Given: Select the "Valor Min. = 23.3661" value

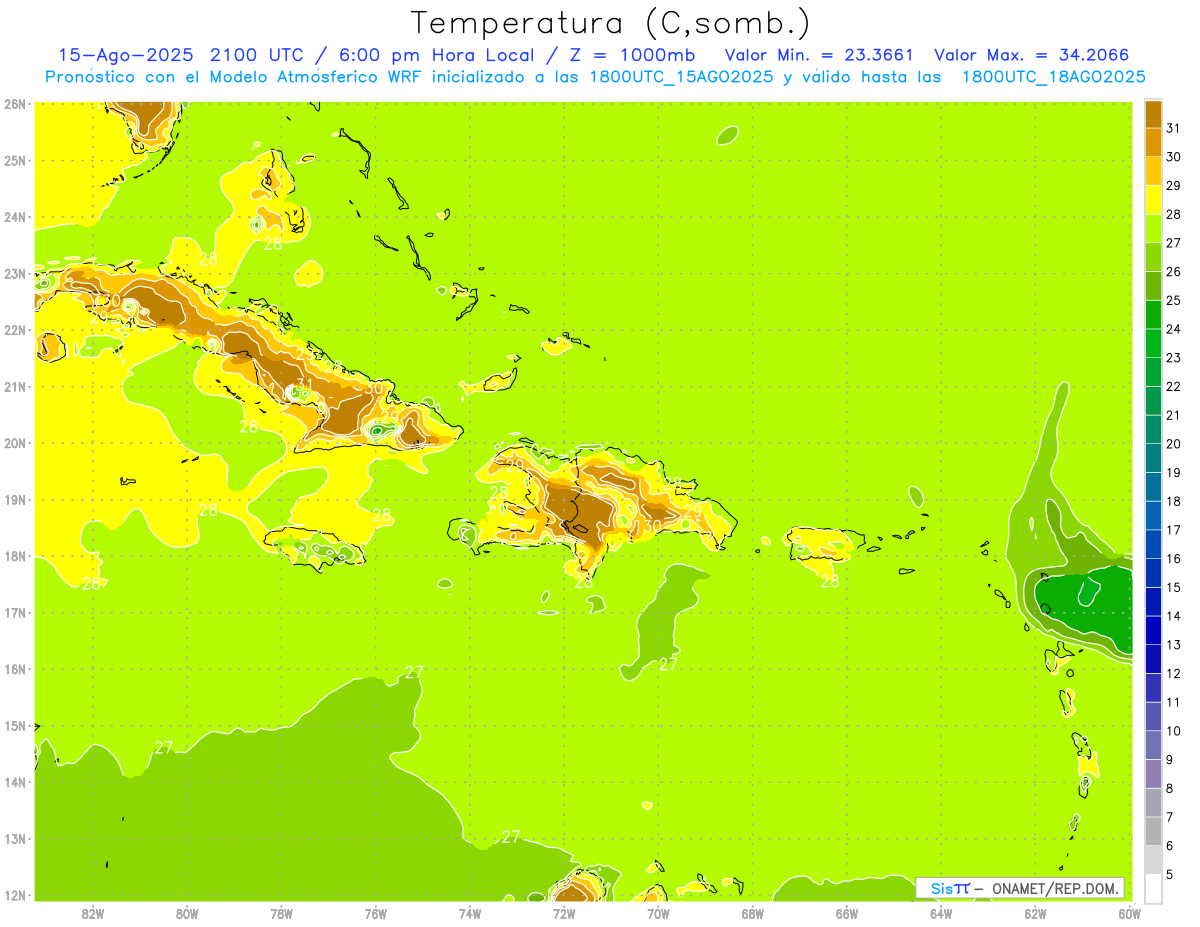Looking at the screenshot, I should click(x=819, y=55).
